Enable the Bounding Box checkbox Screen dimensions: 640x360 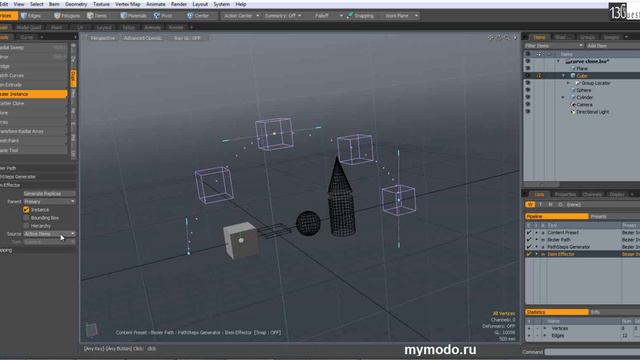(x=27, y=218)
